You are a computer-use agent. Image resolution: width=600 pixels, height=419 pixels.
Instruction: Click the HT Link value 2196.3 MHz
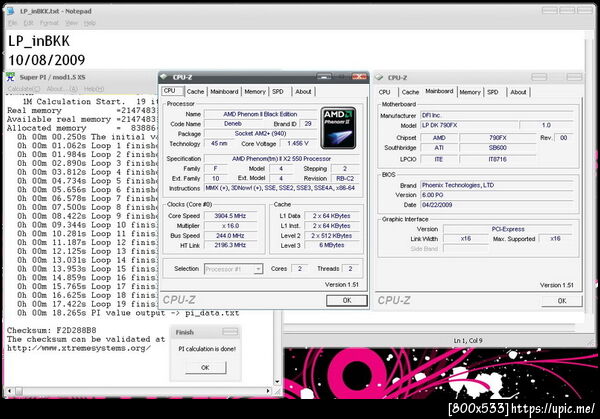pyautogui.click(x=230, y=245)
